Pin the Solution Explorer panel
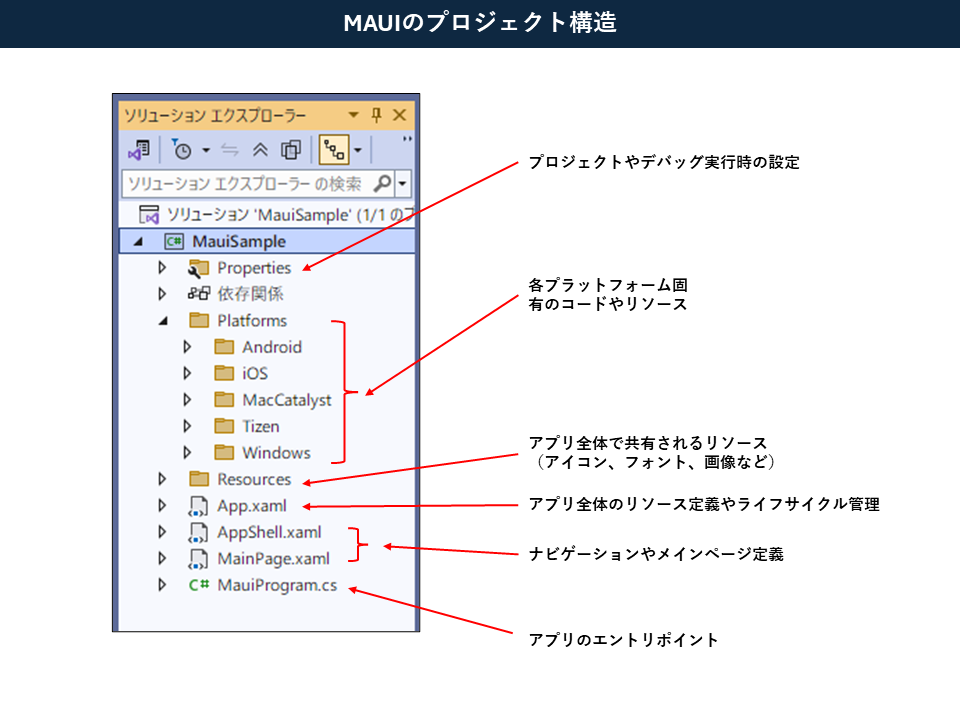The height and width of the screenshot is (720, 960). coord(377,114)
